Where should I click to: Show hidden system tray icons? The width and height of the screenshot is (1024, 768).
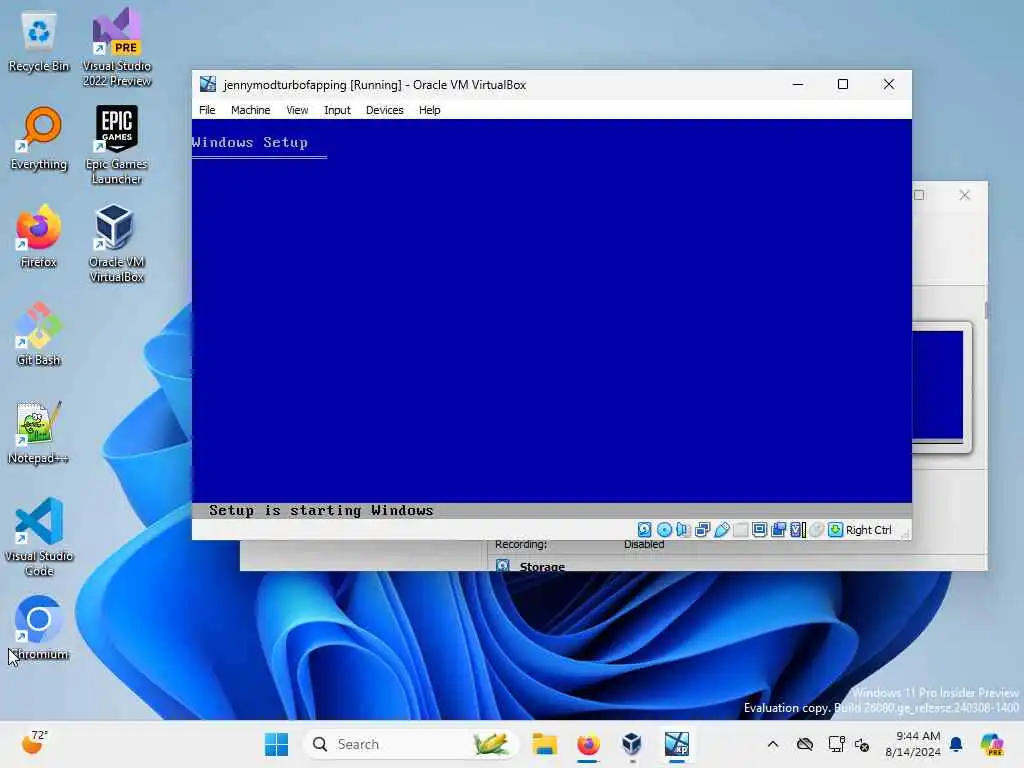pos(773,744)
